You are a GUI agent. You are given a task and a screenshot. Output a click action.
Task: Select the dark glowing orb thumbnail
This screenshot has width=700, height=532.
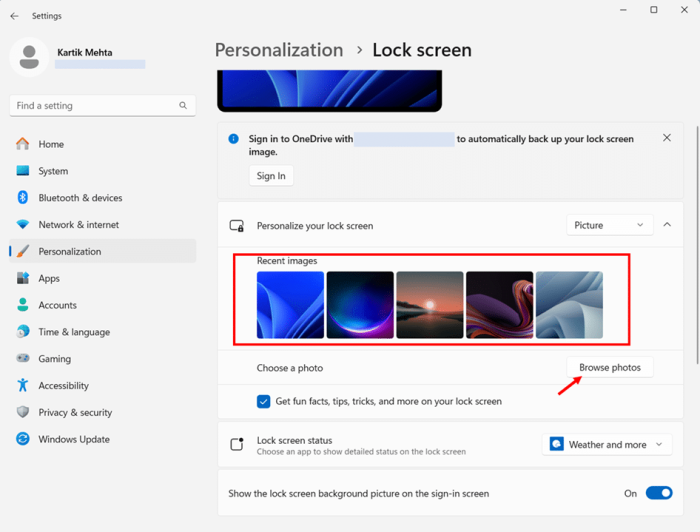point(360,305)
